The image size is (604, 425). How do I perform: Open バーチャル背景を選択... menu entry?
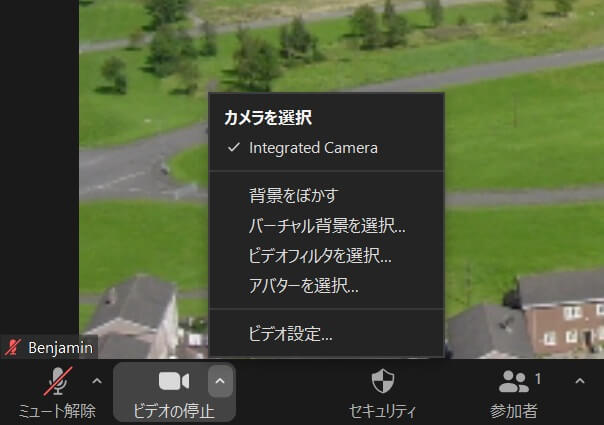point(326,226)
